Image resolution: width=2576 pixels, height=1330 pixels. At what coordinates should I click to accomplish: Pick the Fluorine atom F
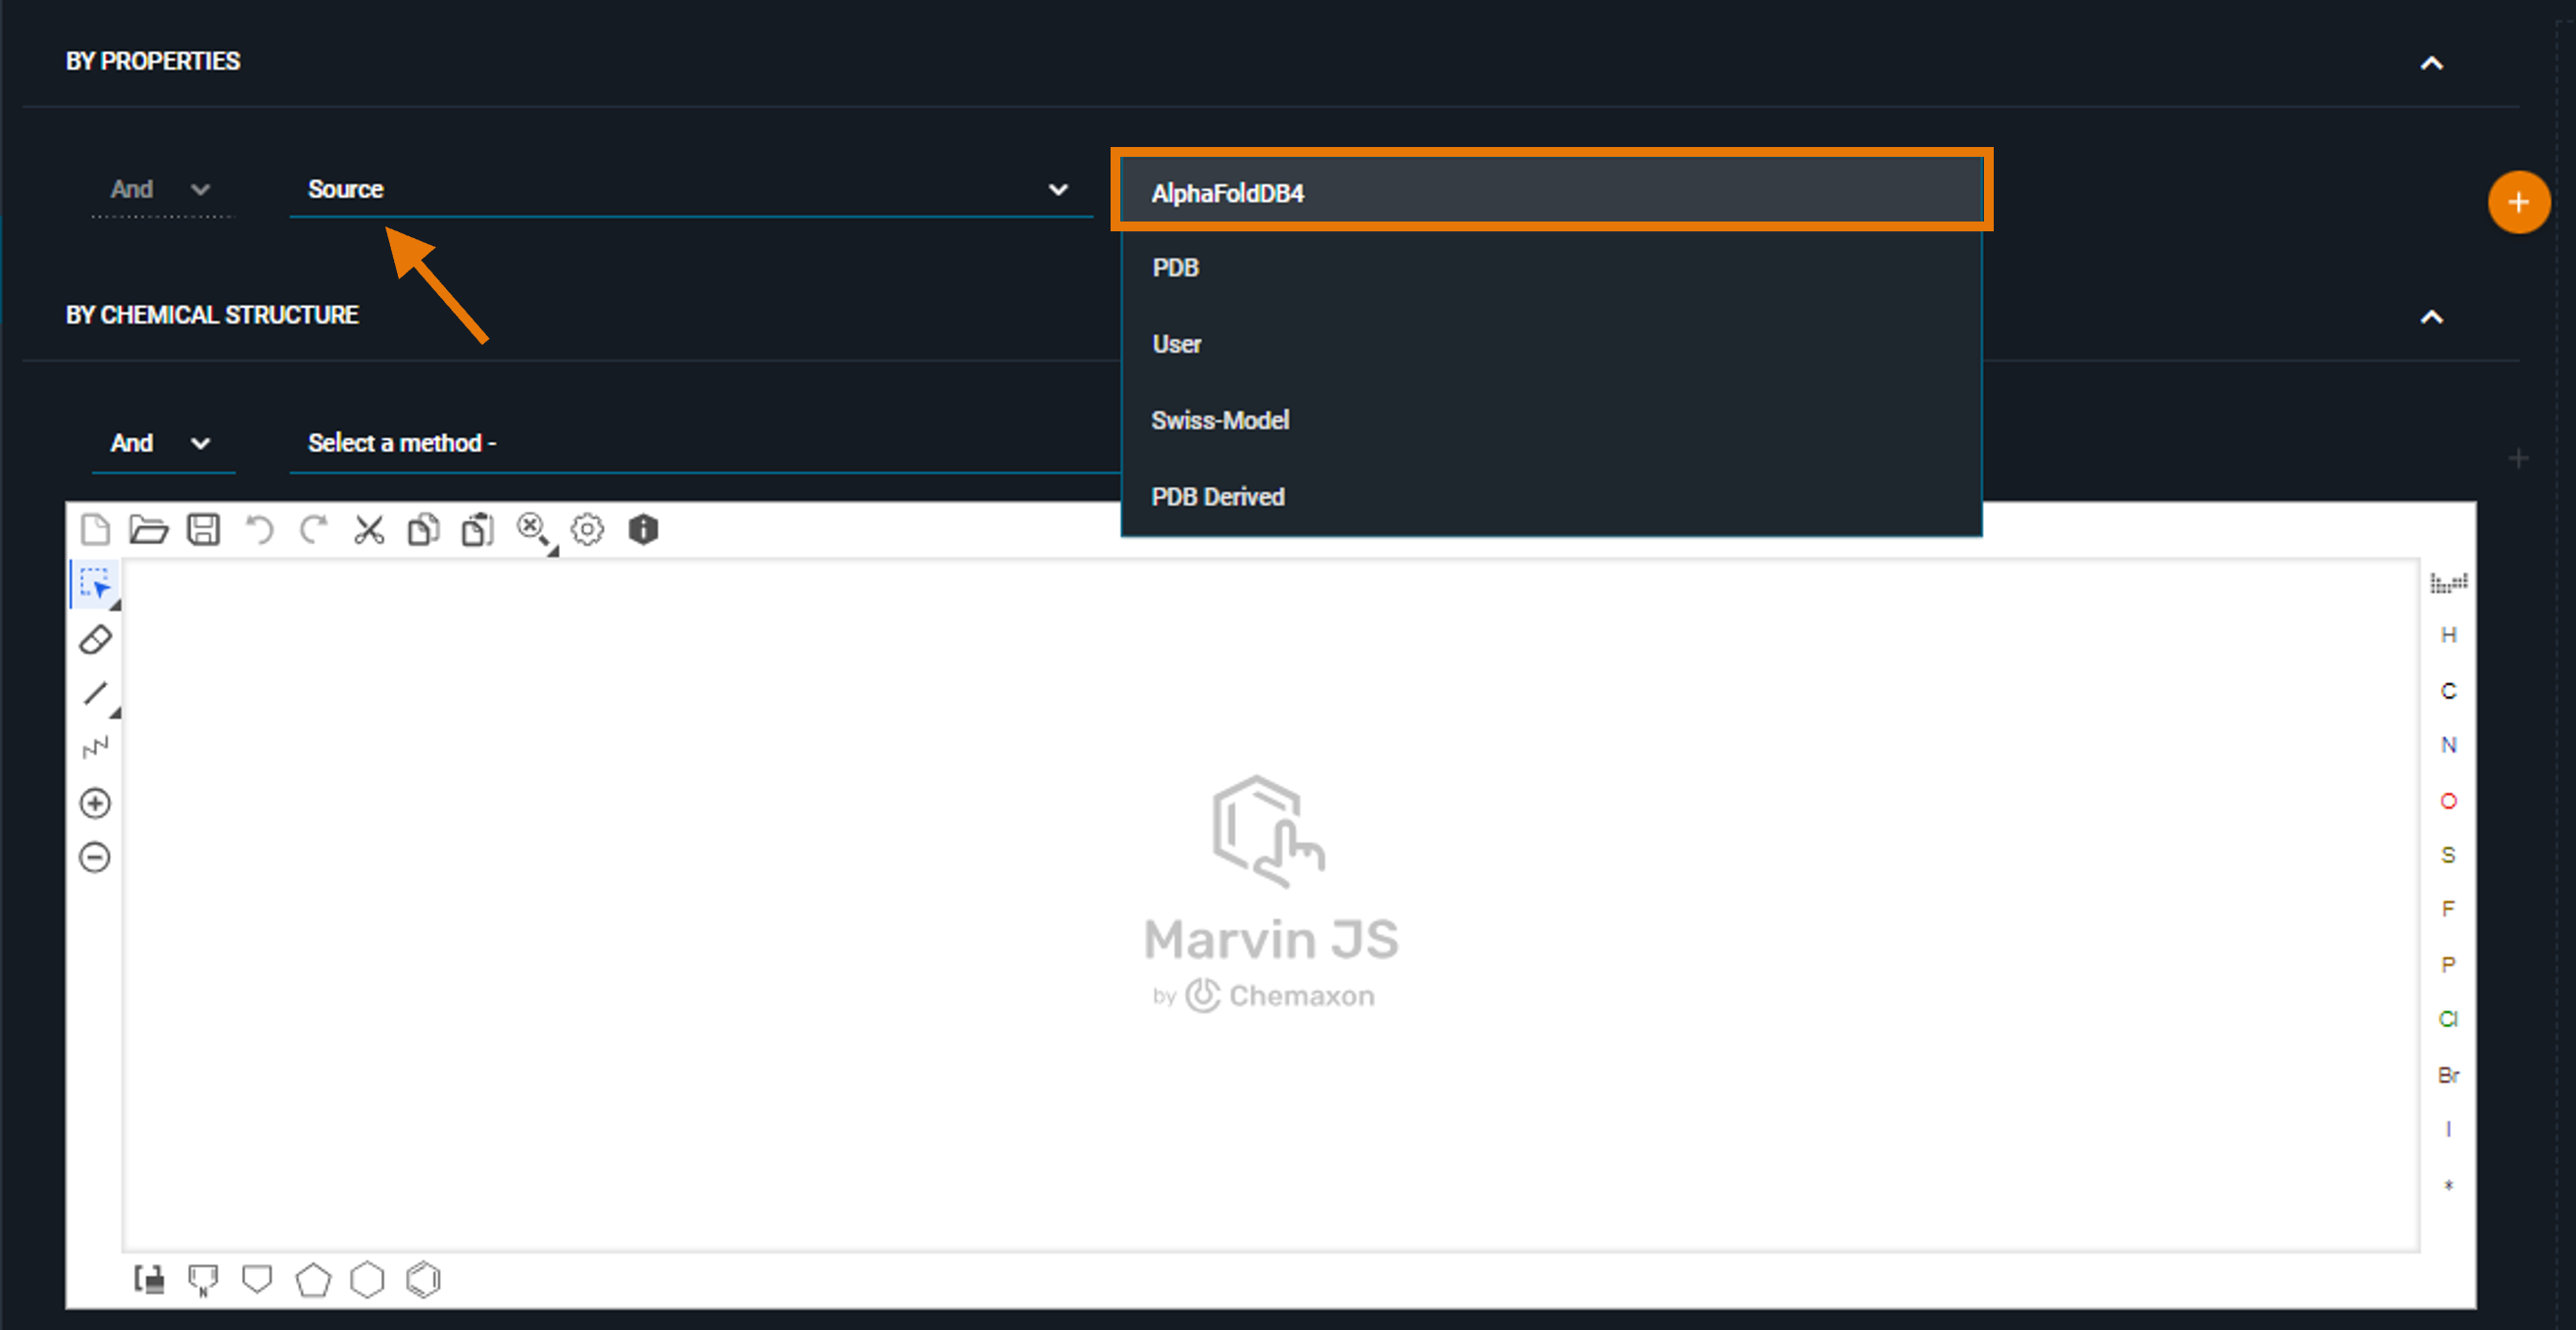tap(2448, 909)
